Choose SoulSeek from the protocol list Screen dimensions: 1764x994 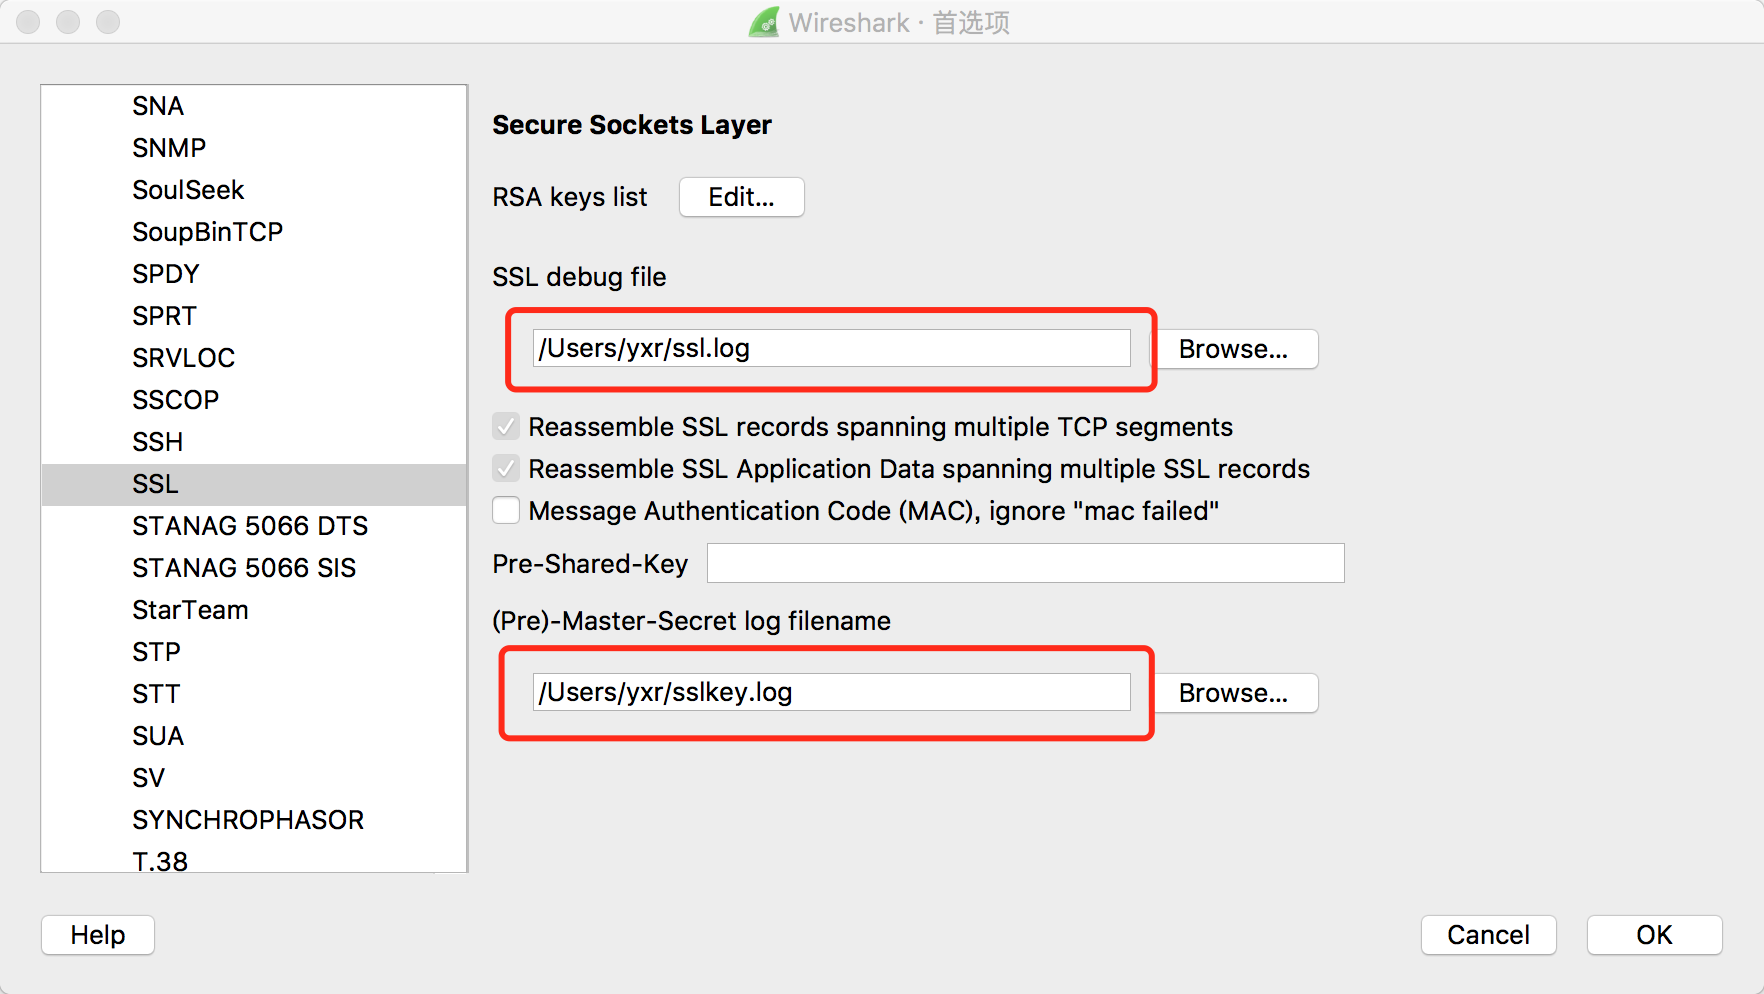[254, 190]
